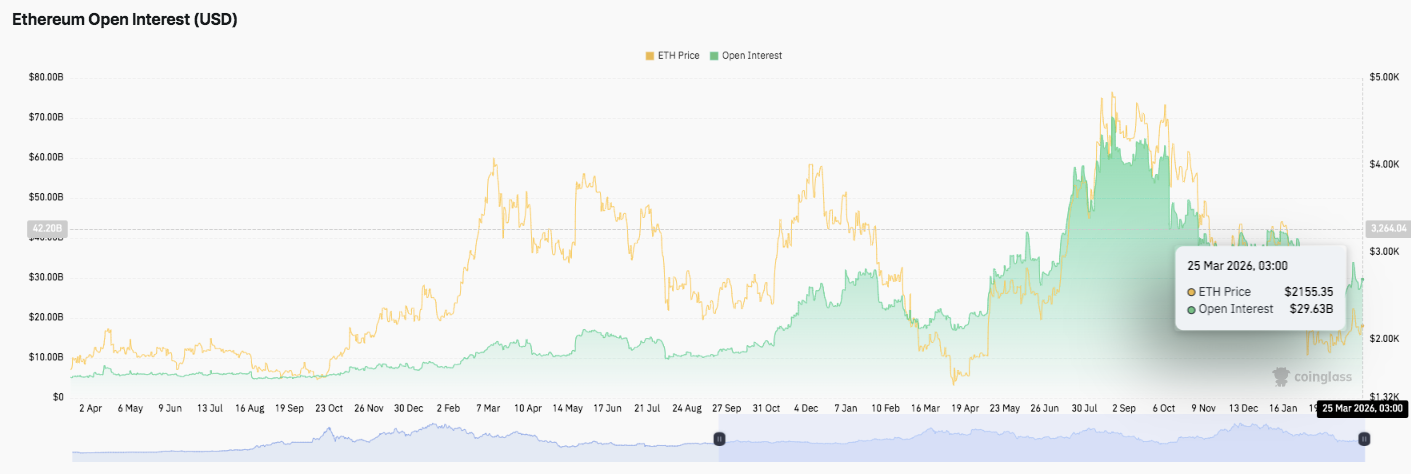Image resolution: width=1411 pixels, height=474 pixels.
Task: Click the coinglass watermark logo
Action: coord(1311,377)
